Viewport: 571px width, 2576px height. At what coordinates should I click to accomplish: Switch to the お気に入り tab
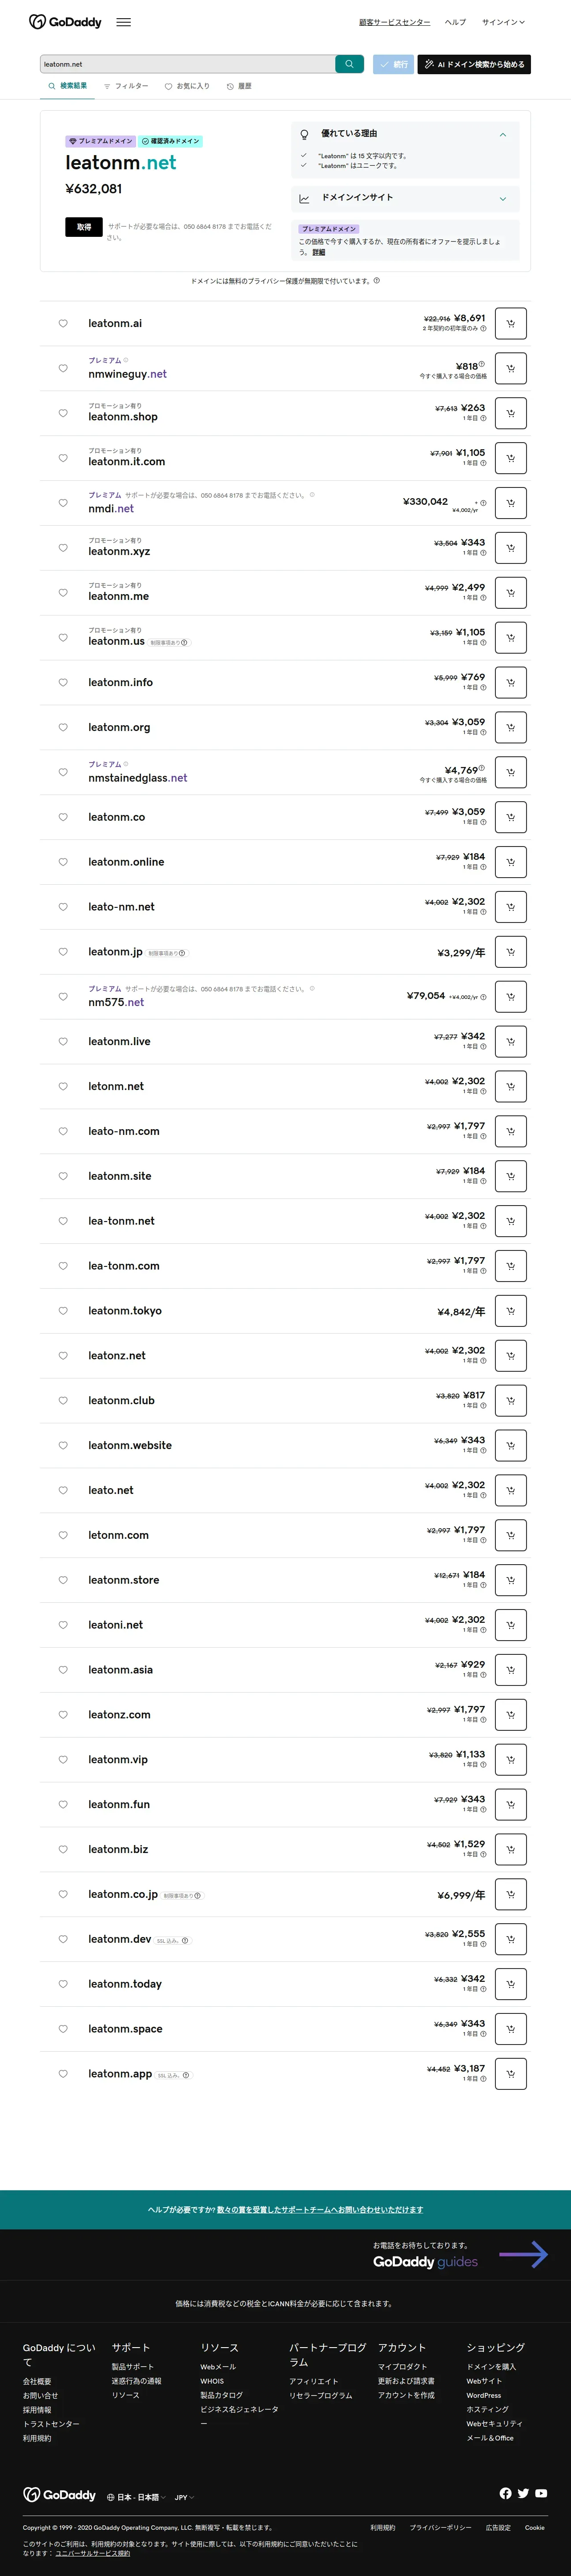point(187,87)
